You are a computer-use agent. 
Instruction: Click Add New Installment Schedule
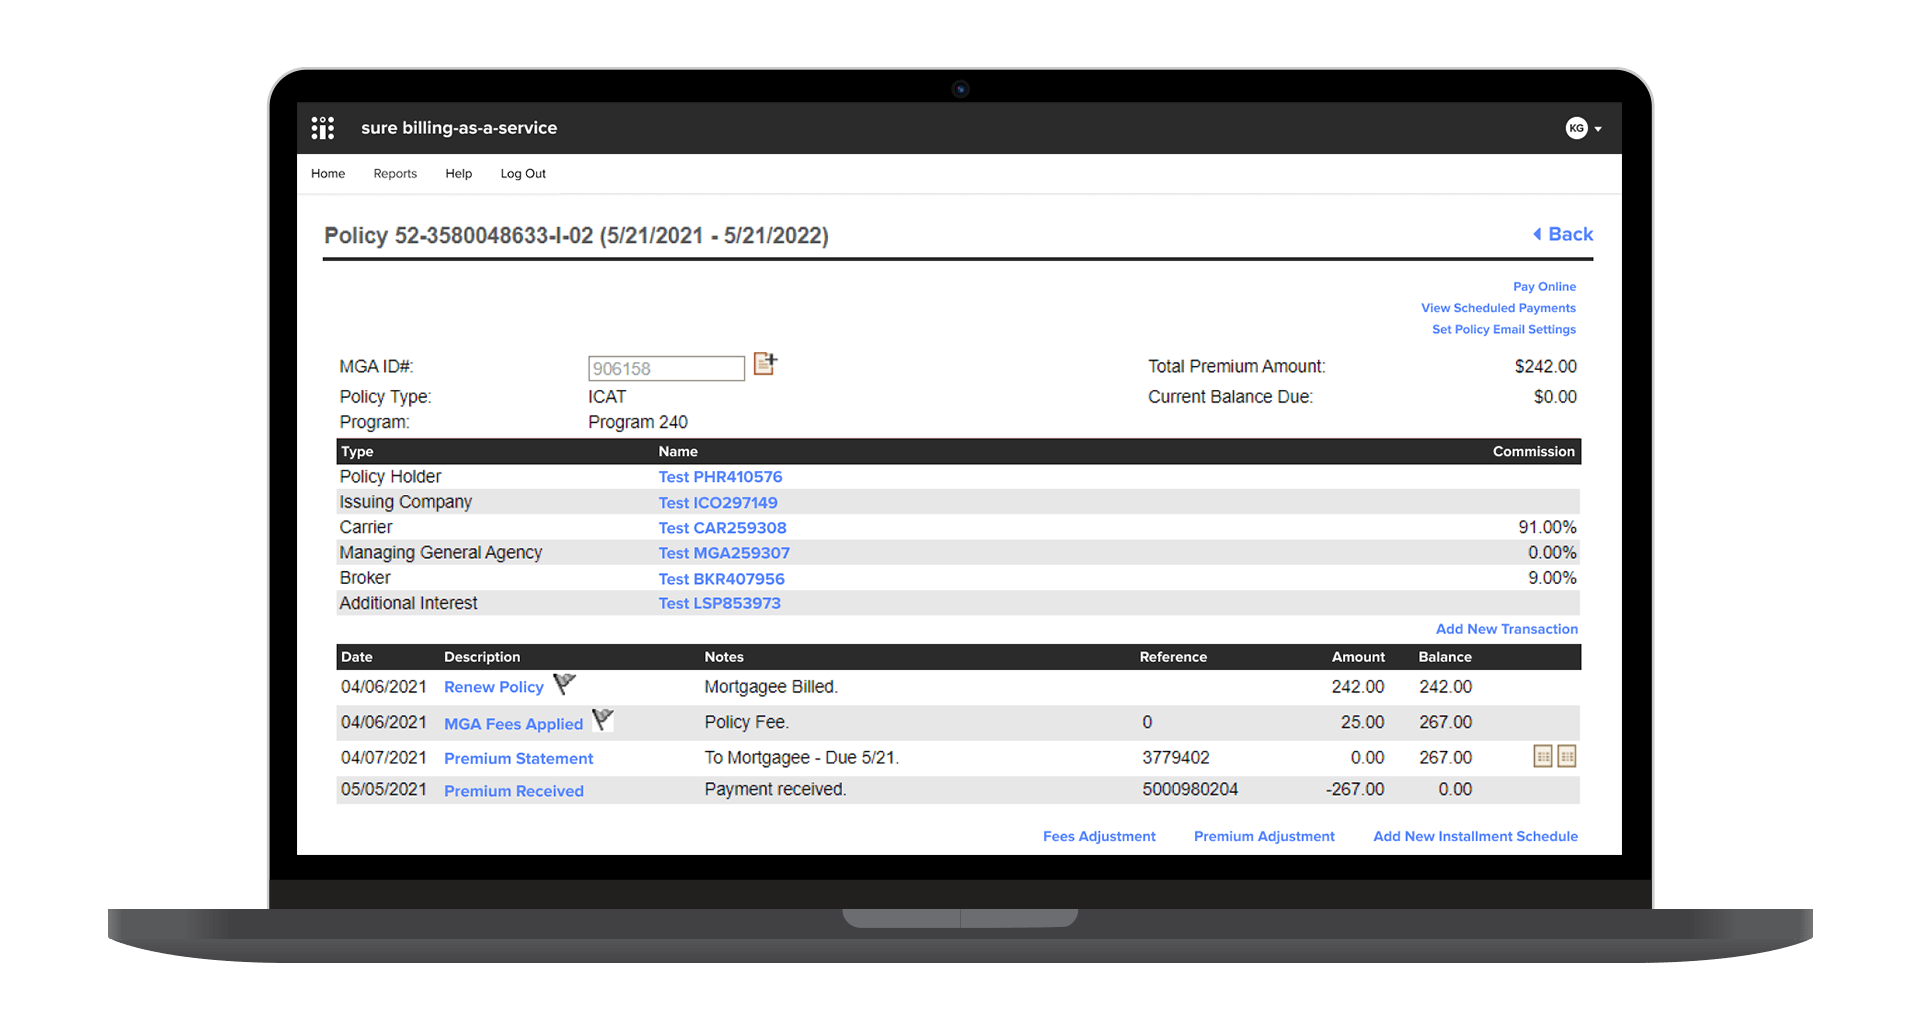[1475, 836]
